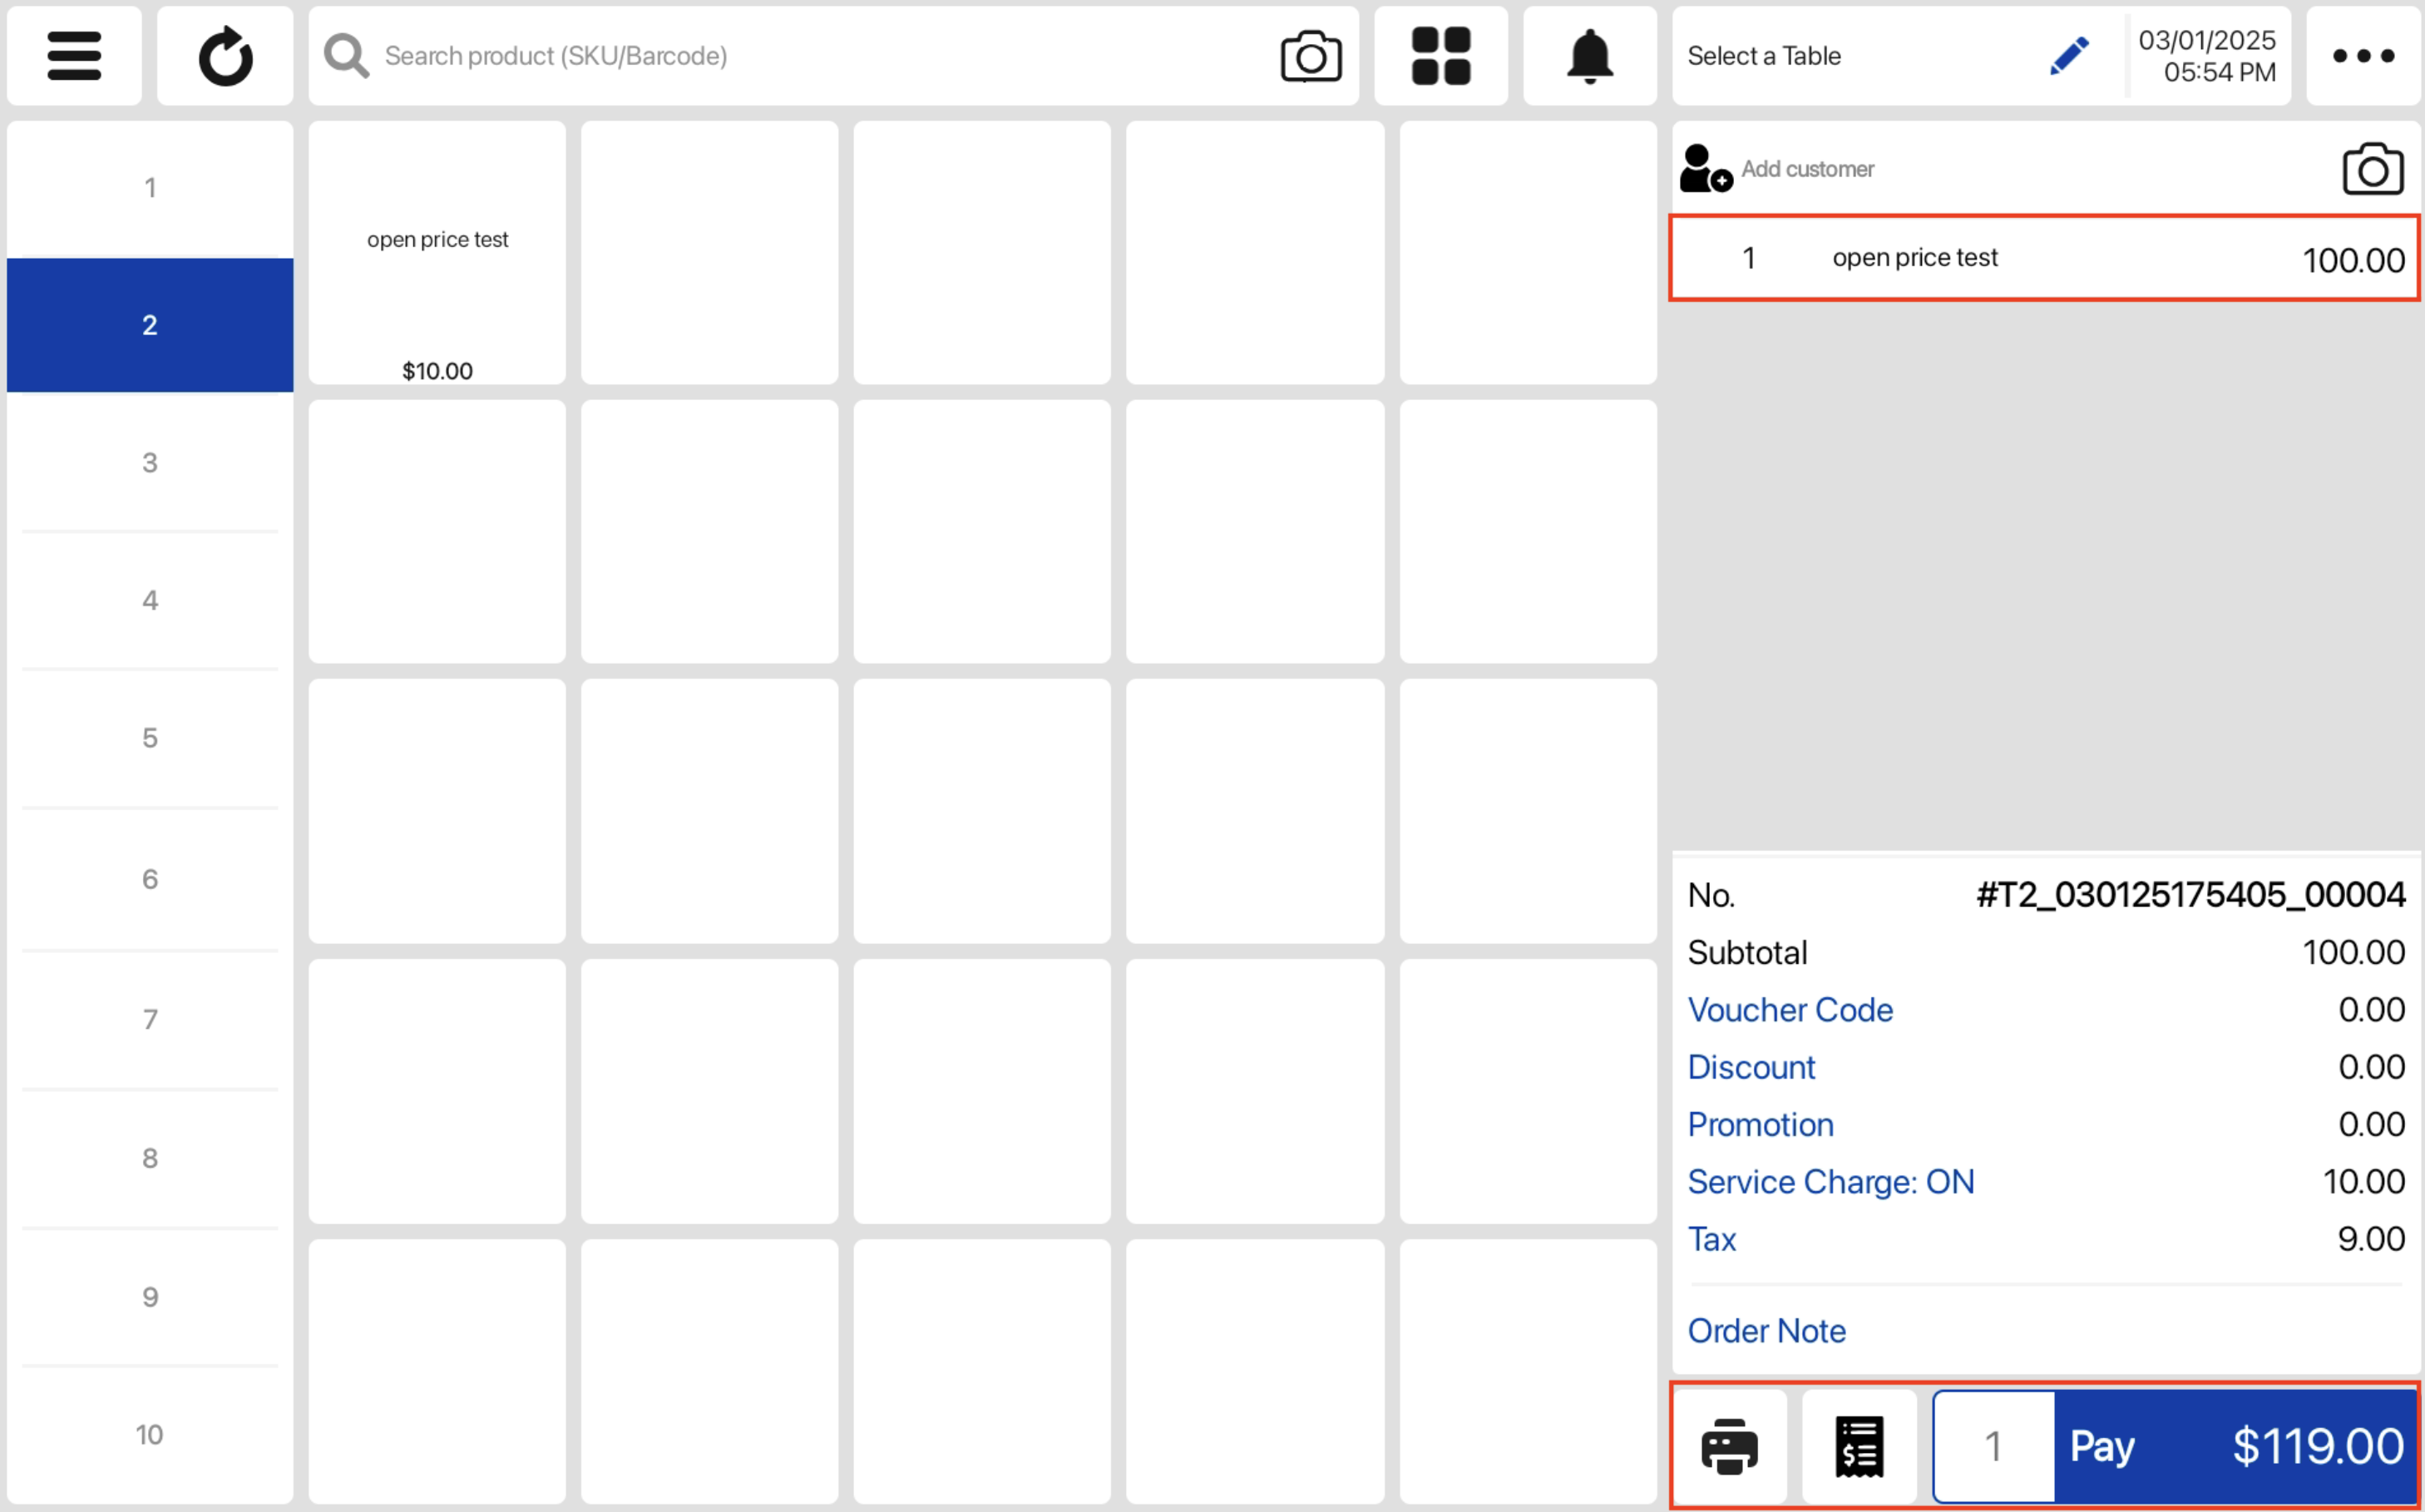Open notifications bell
Screen dimensions: 2425x1512
pos(1589,56)
